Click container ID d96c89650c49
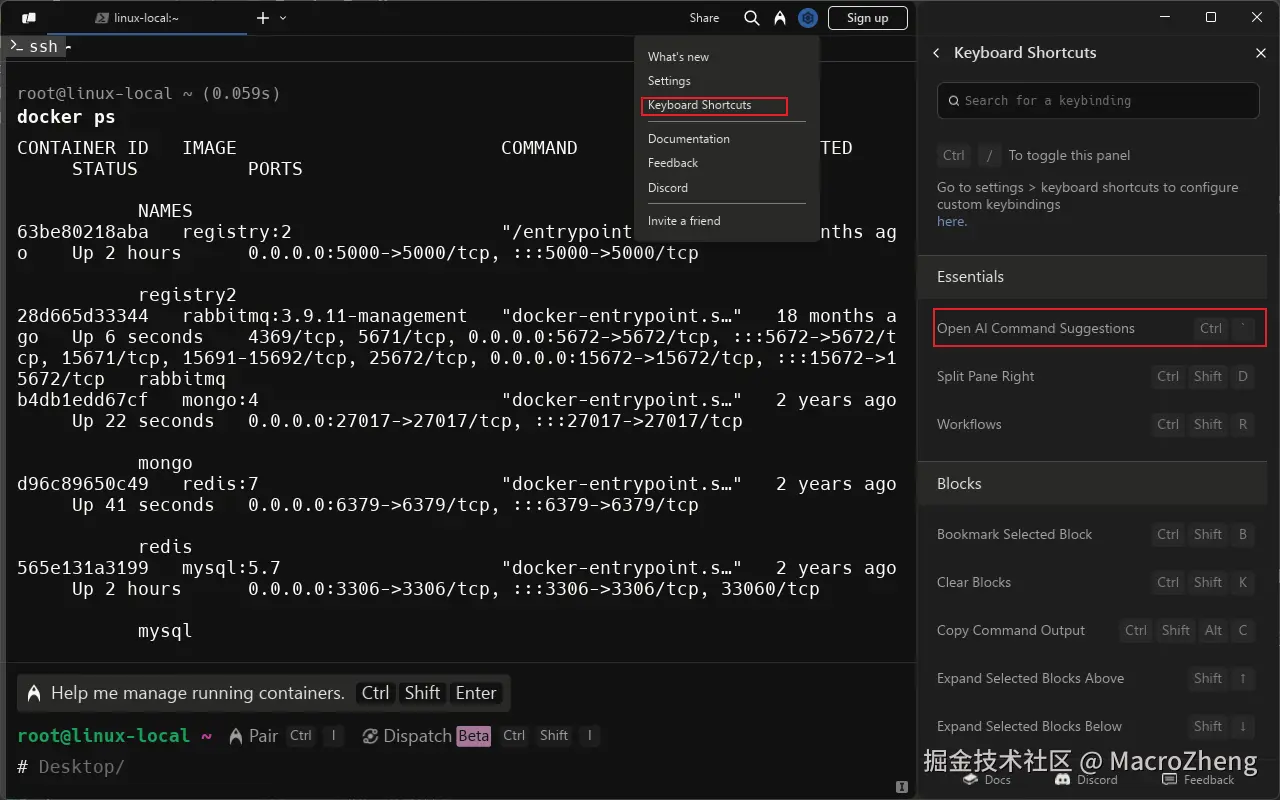The image size is (1280, 800). click(83, 484)
